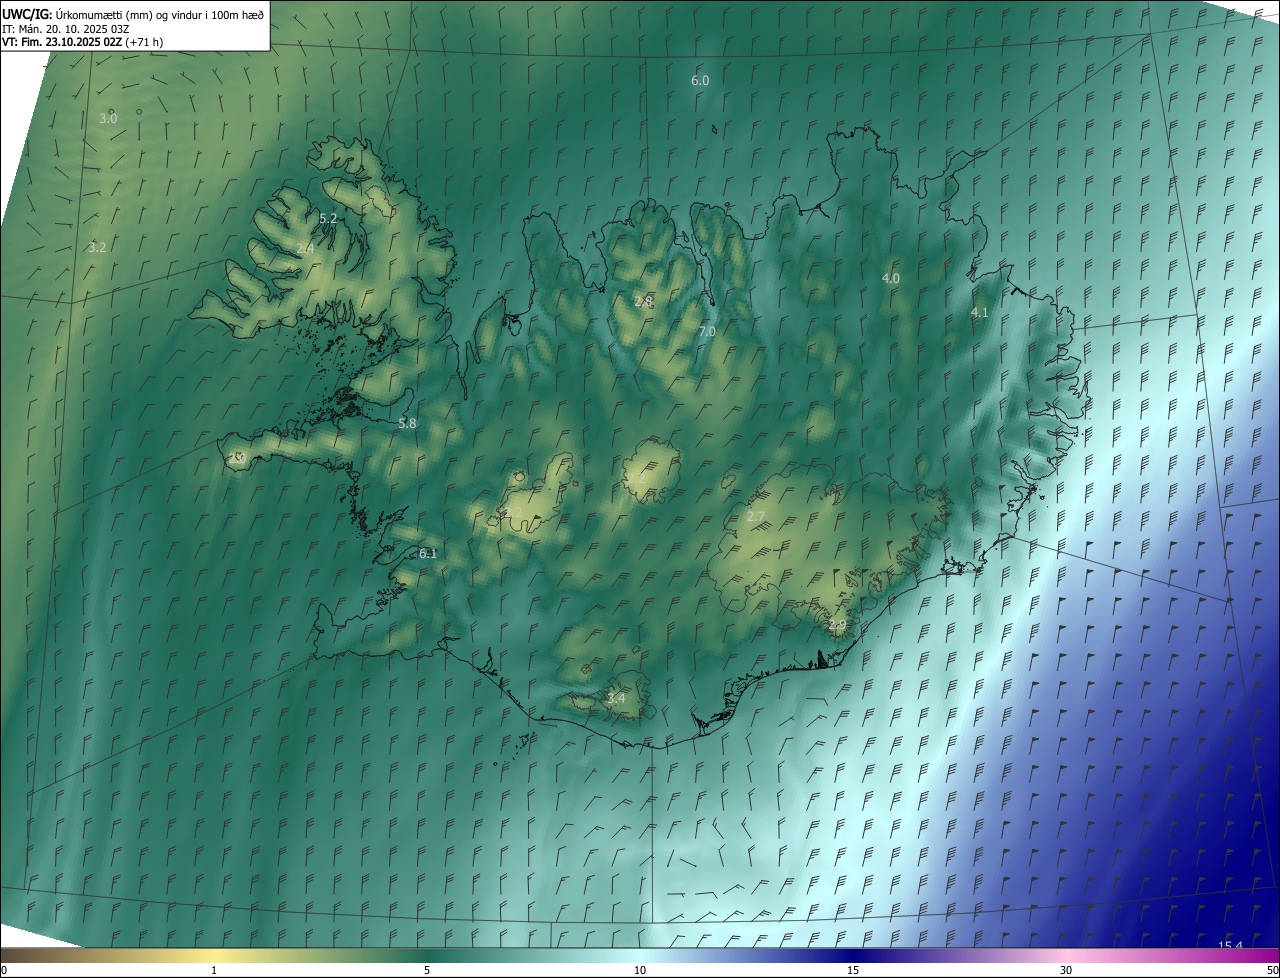Click the '4.0' value in northeast Iceland
Viewport: 1280px width, 978px height.
point(891,278)
